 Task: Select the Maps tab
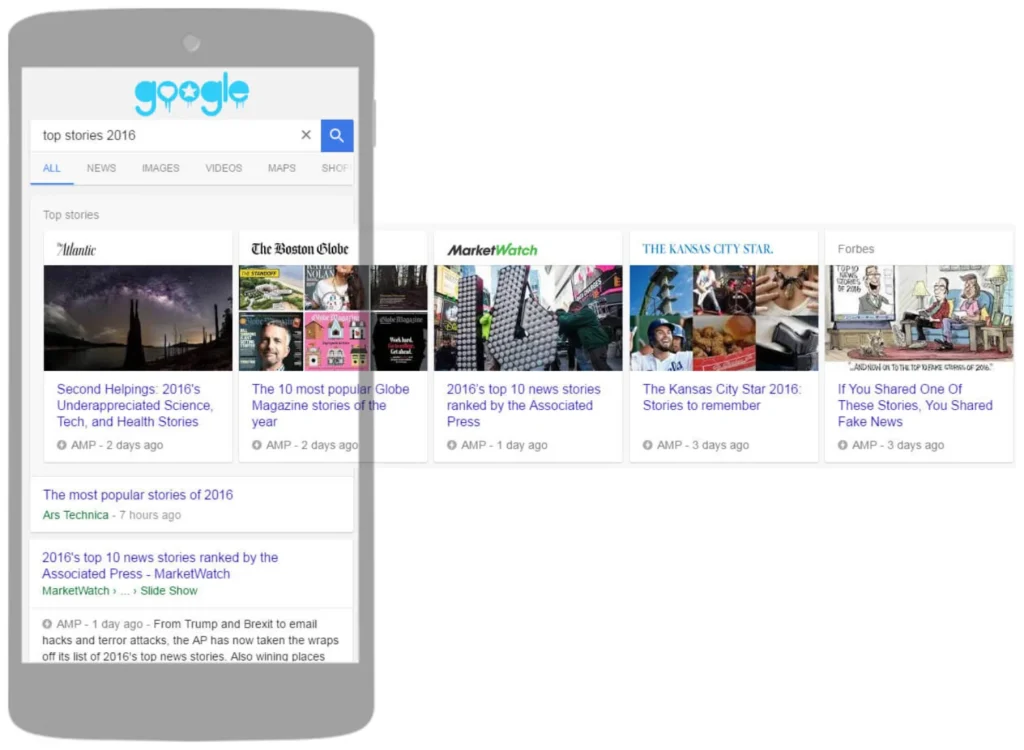click(281, 168)
